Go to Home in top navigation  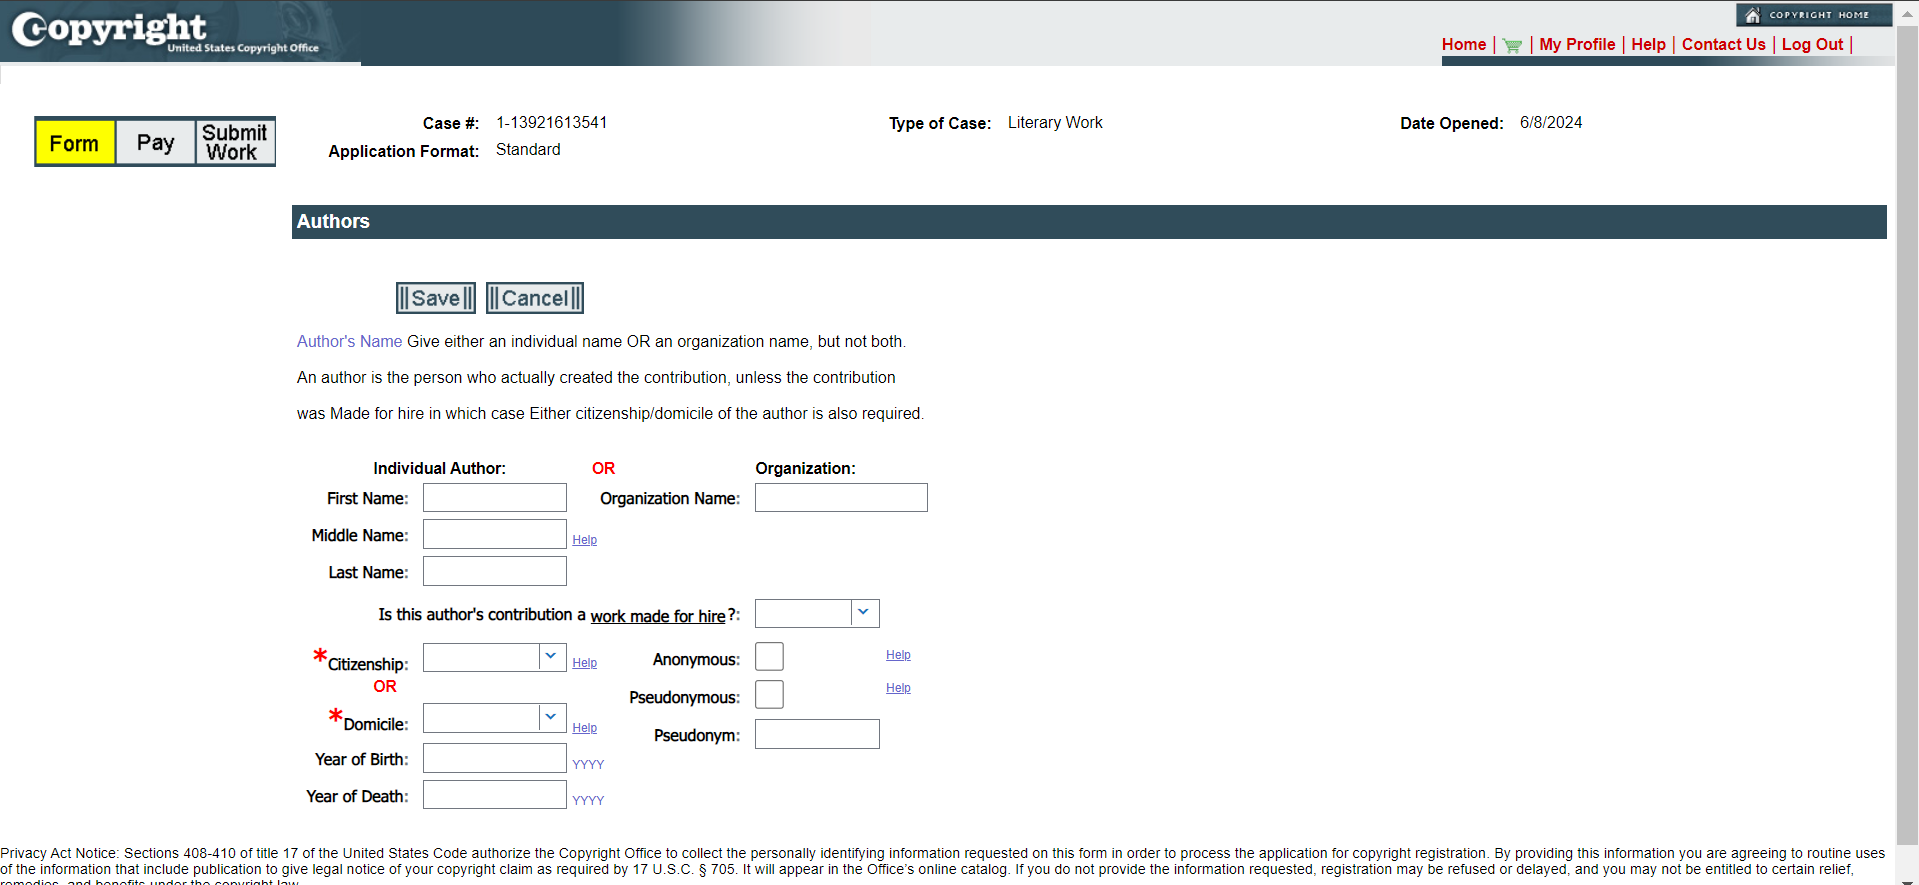pos(1464,45)
